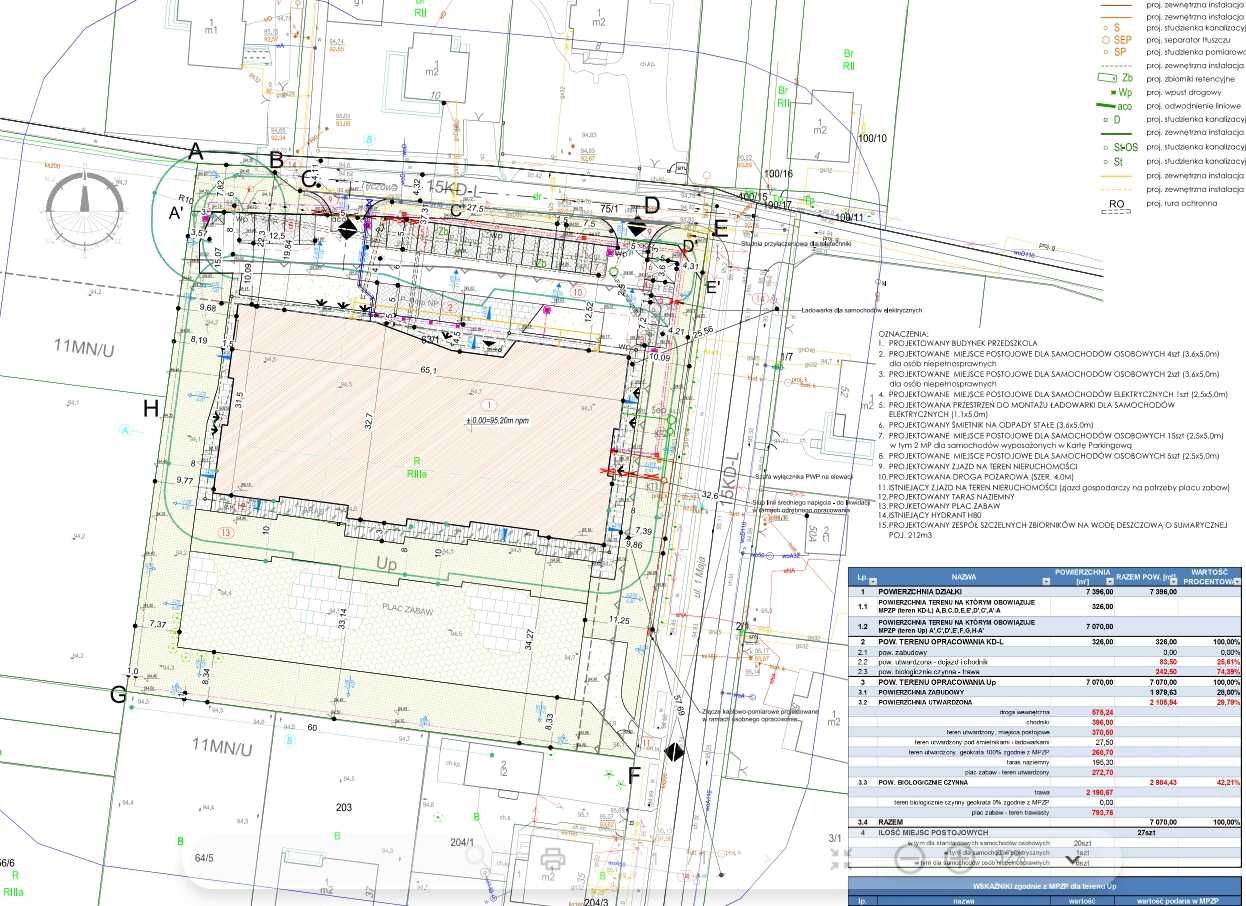Click "proj. rura ochronna" legend description
1246x906 pixels.
click(x=1181, y=203)
